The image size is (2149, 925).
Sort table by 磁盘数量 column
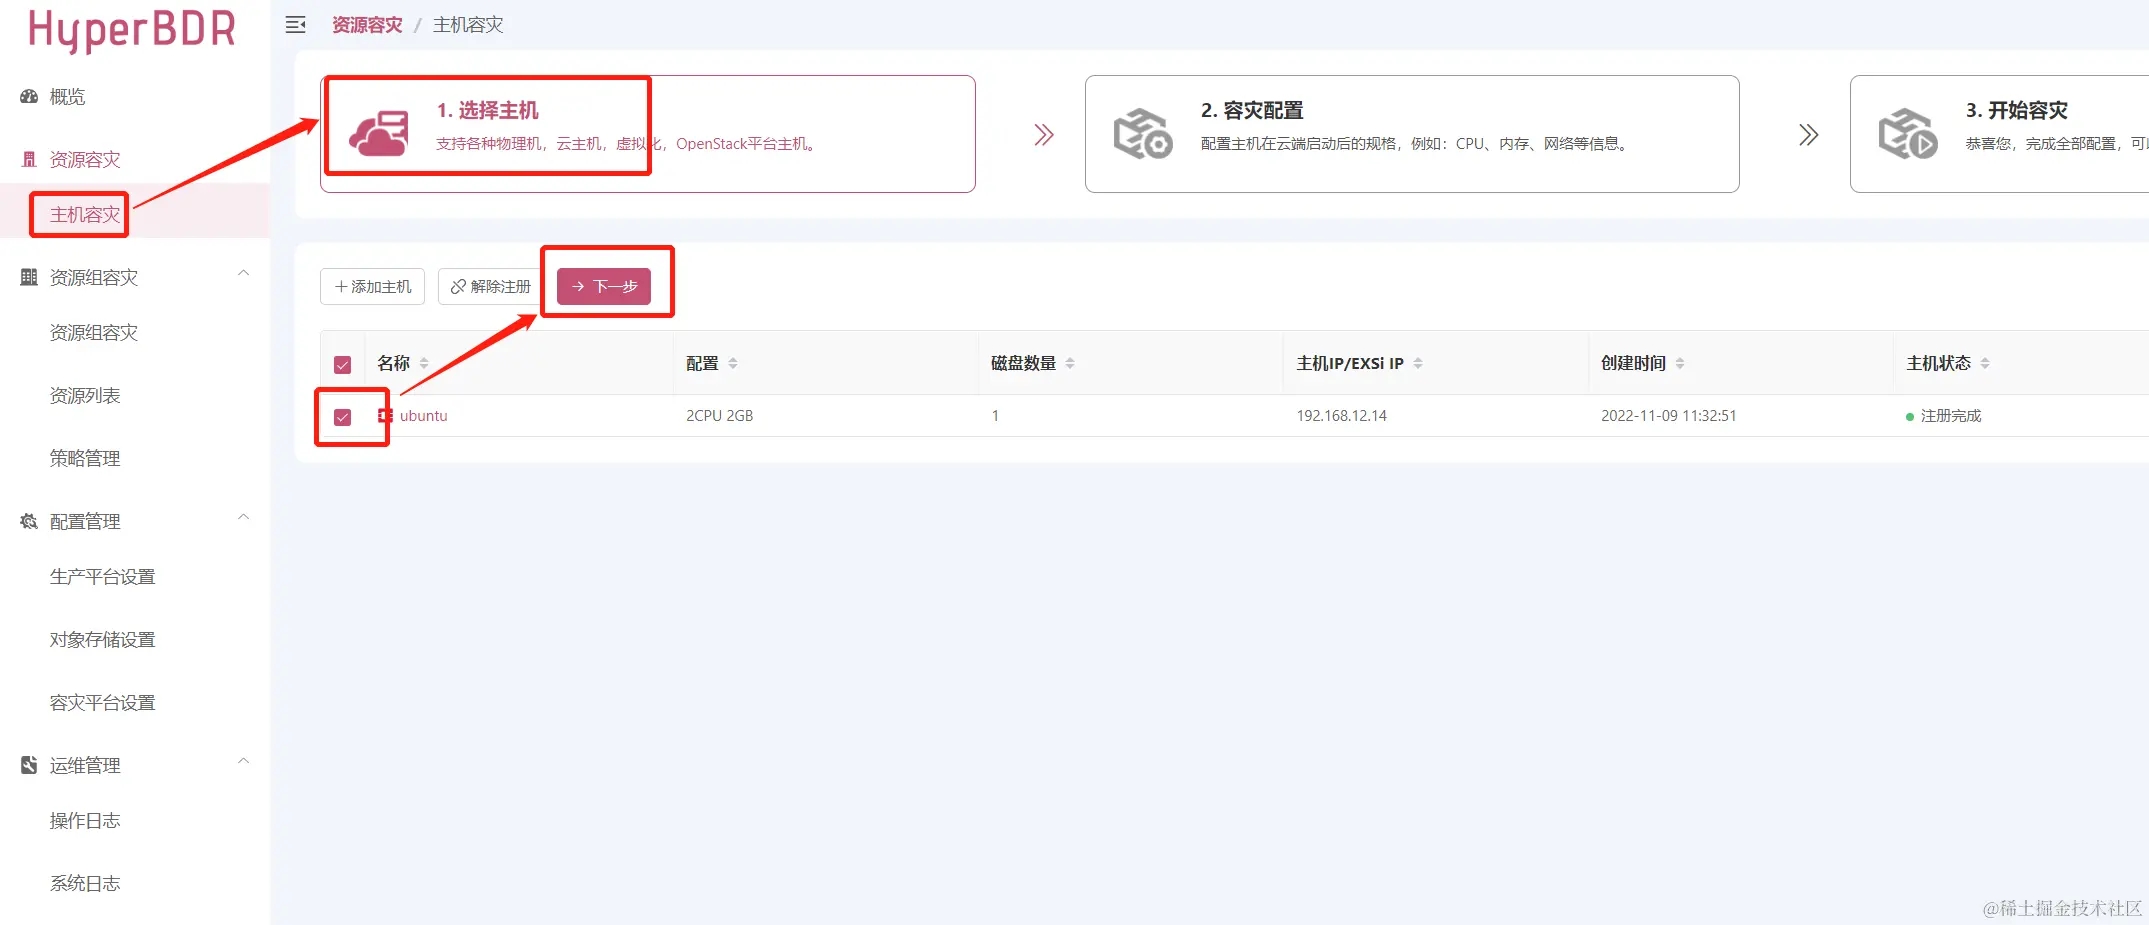pos(1070,363)
